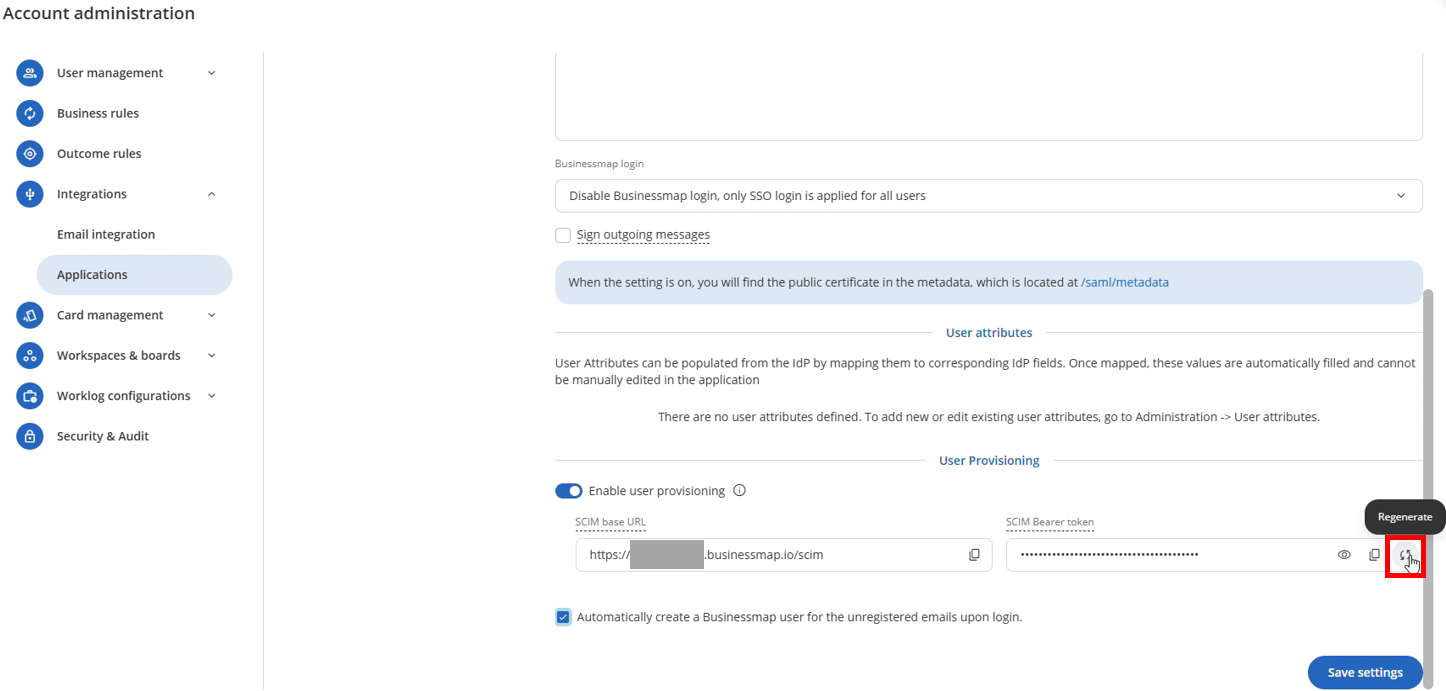Open the Businessmap login dropdown
1446x691 pixels.
click(989, 196)
